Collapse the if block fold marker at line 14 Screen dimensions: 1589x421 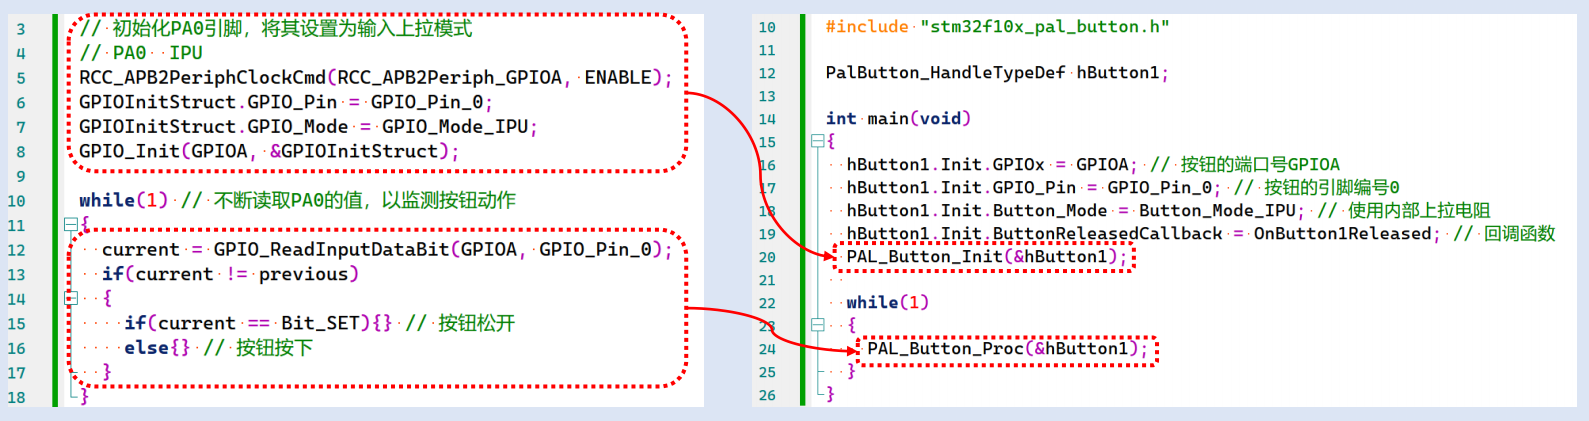click(70, 298)
